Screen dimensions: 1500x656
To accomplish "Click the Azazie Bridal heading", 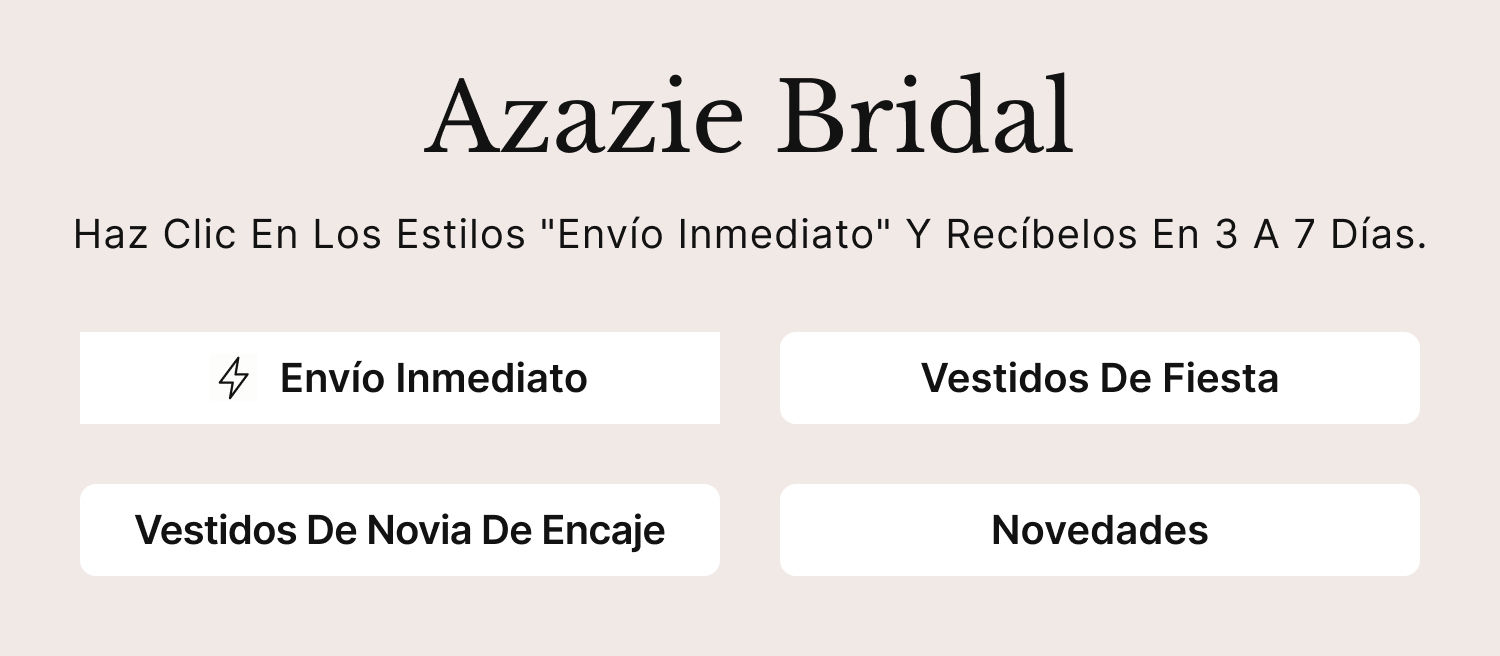I will (749, 117).
